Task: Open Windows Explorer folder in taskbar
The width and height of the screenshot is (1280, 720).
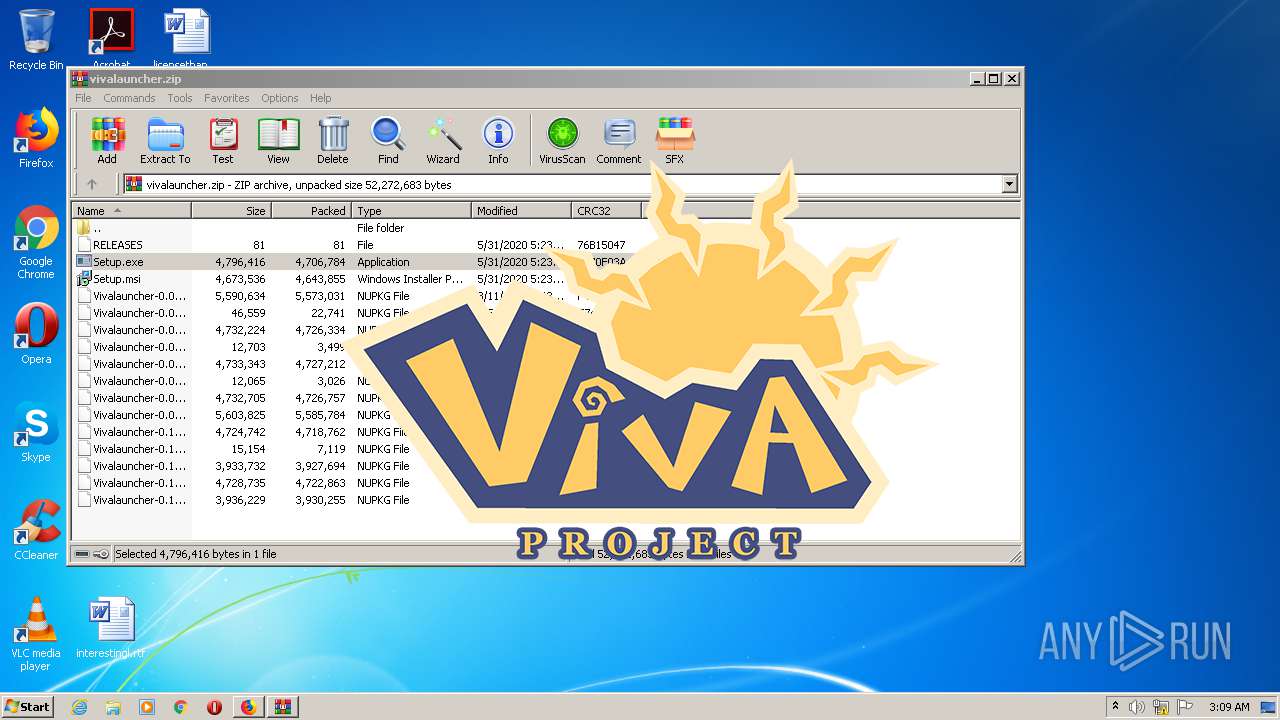Action: coord(113,707)
